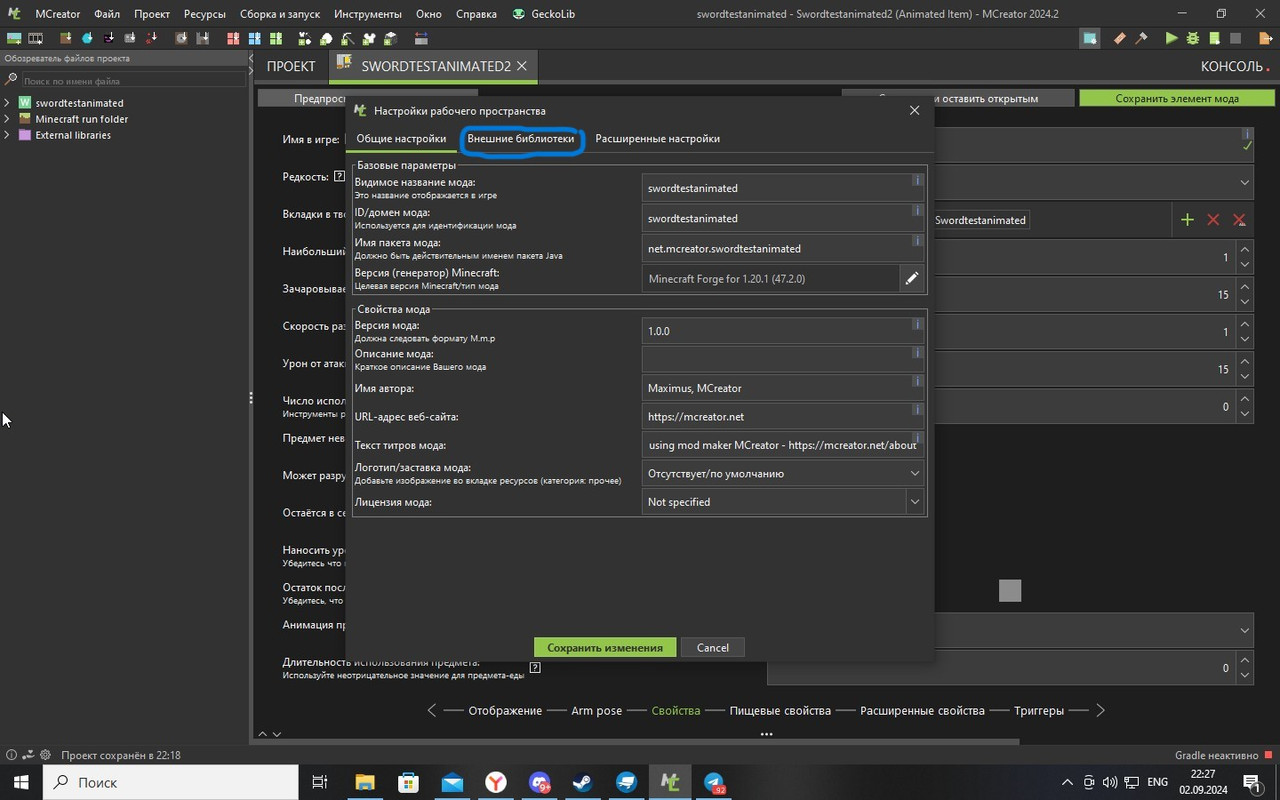Viewport: 1280px width, 800px height.
Task: Click the create texture icon in toolbar
Action: coord(14,39)
